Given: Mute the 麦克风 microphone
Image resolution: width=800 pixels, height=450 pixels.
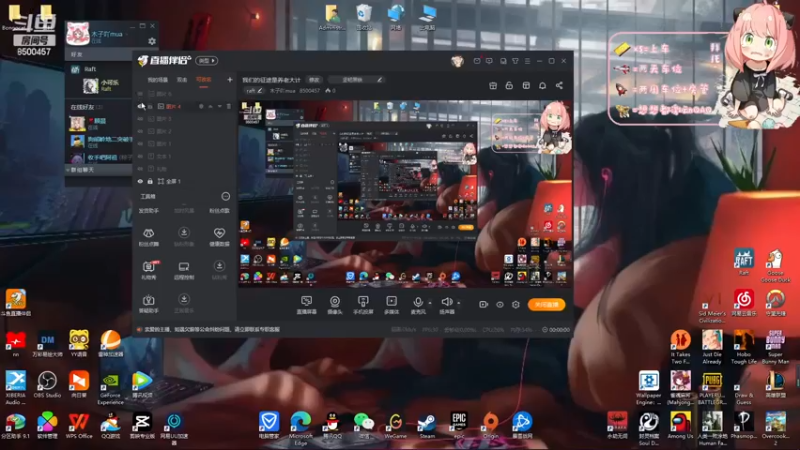Looking at the screenshot, I should [x=418, y=305].
